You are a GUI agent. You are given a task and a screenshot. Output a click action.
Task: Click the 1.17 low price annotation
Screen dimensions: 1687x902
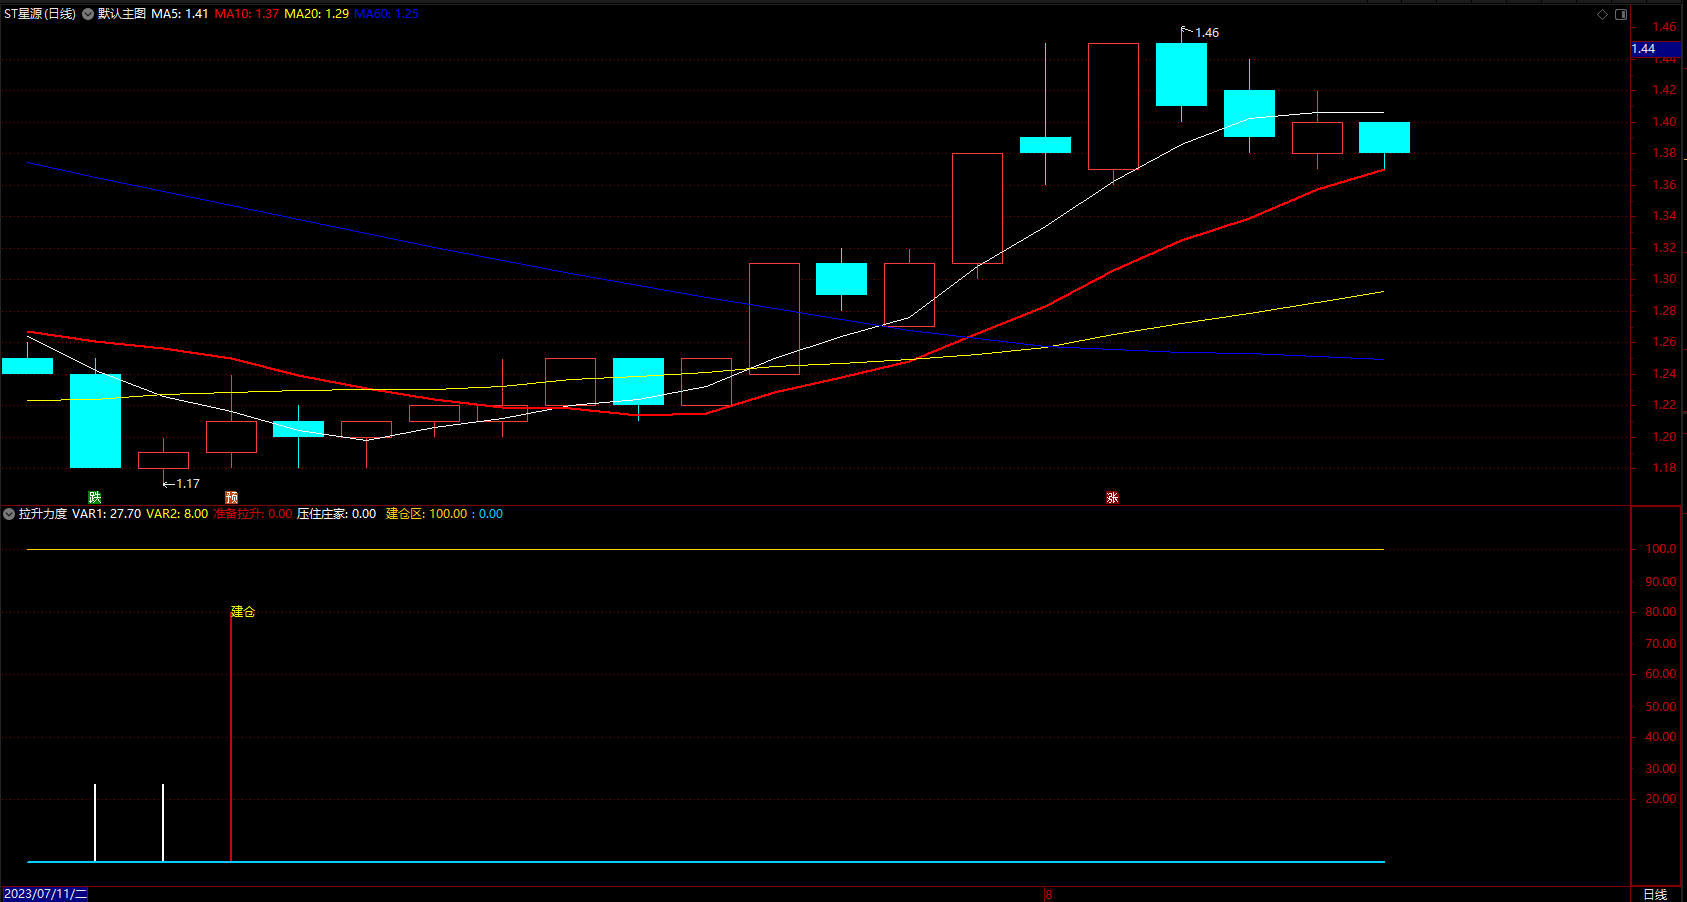[x=188, y=484]
